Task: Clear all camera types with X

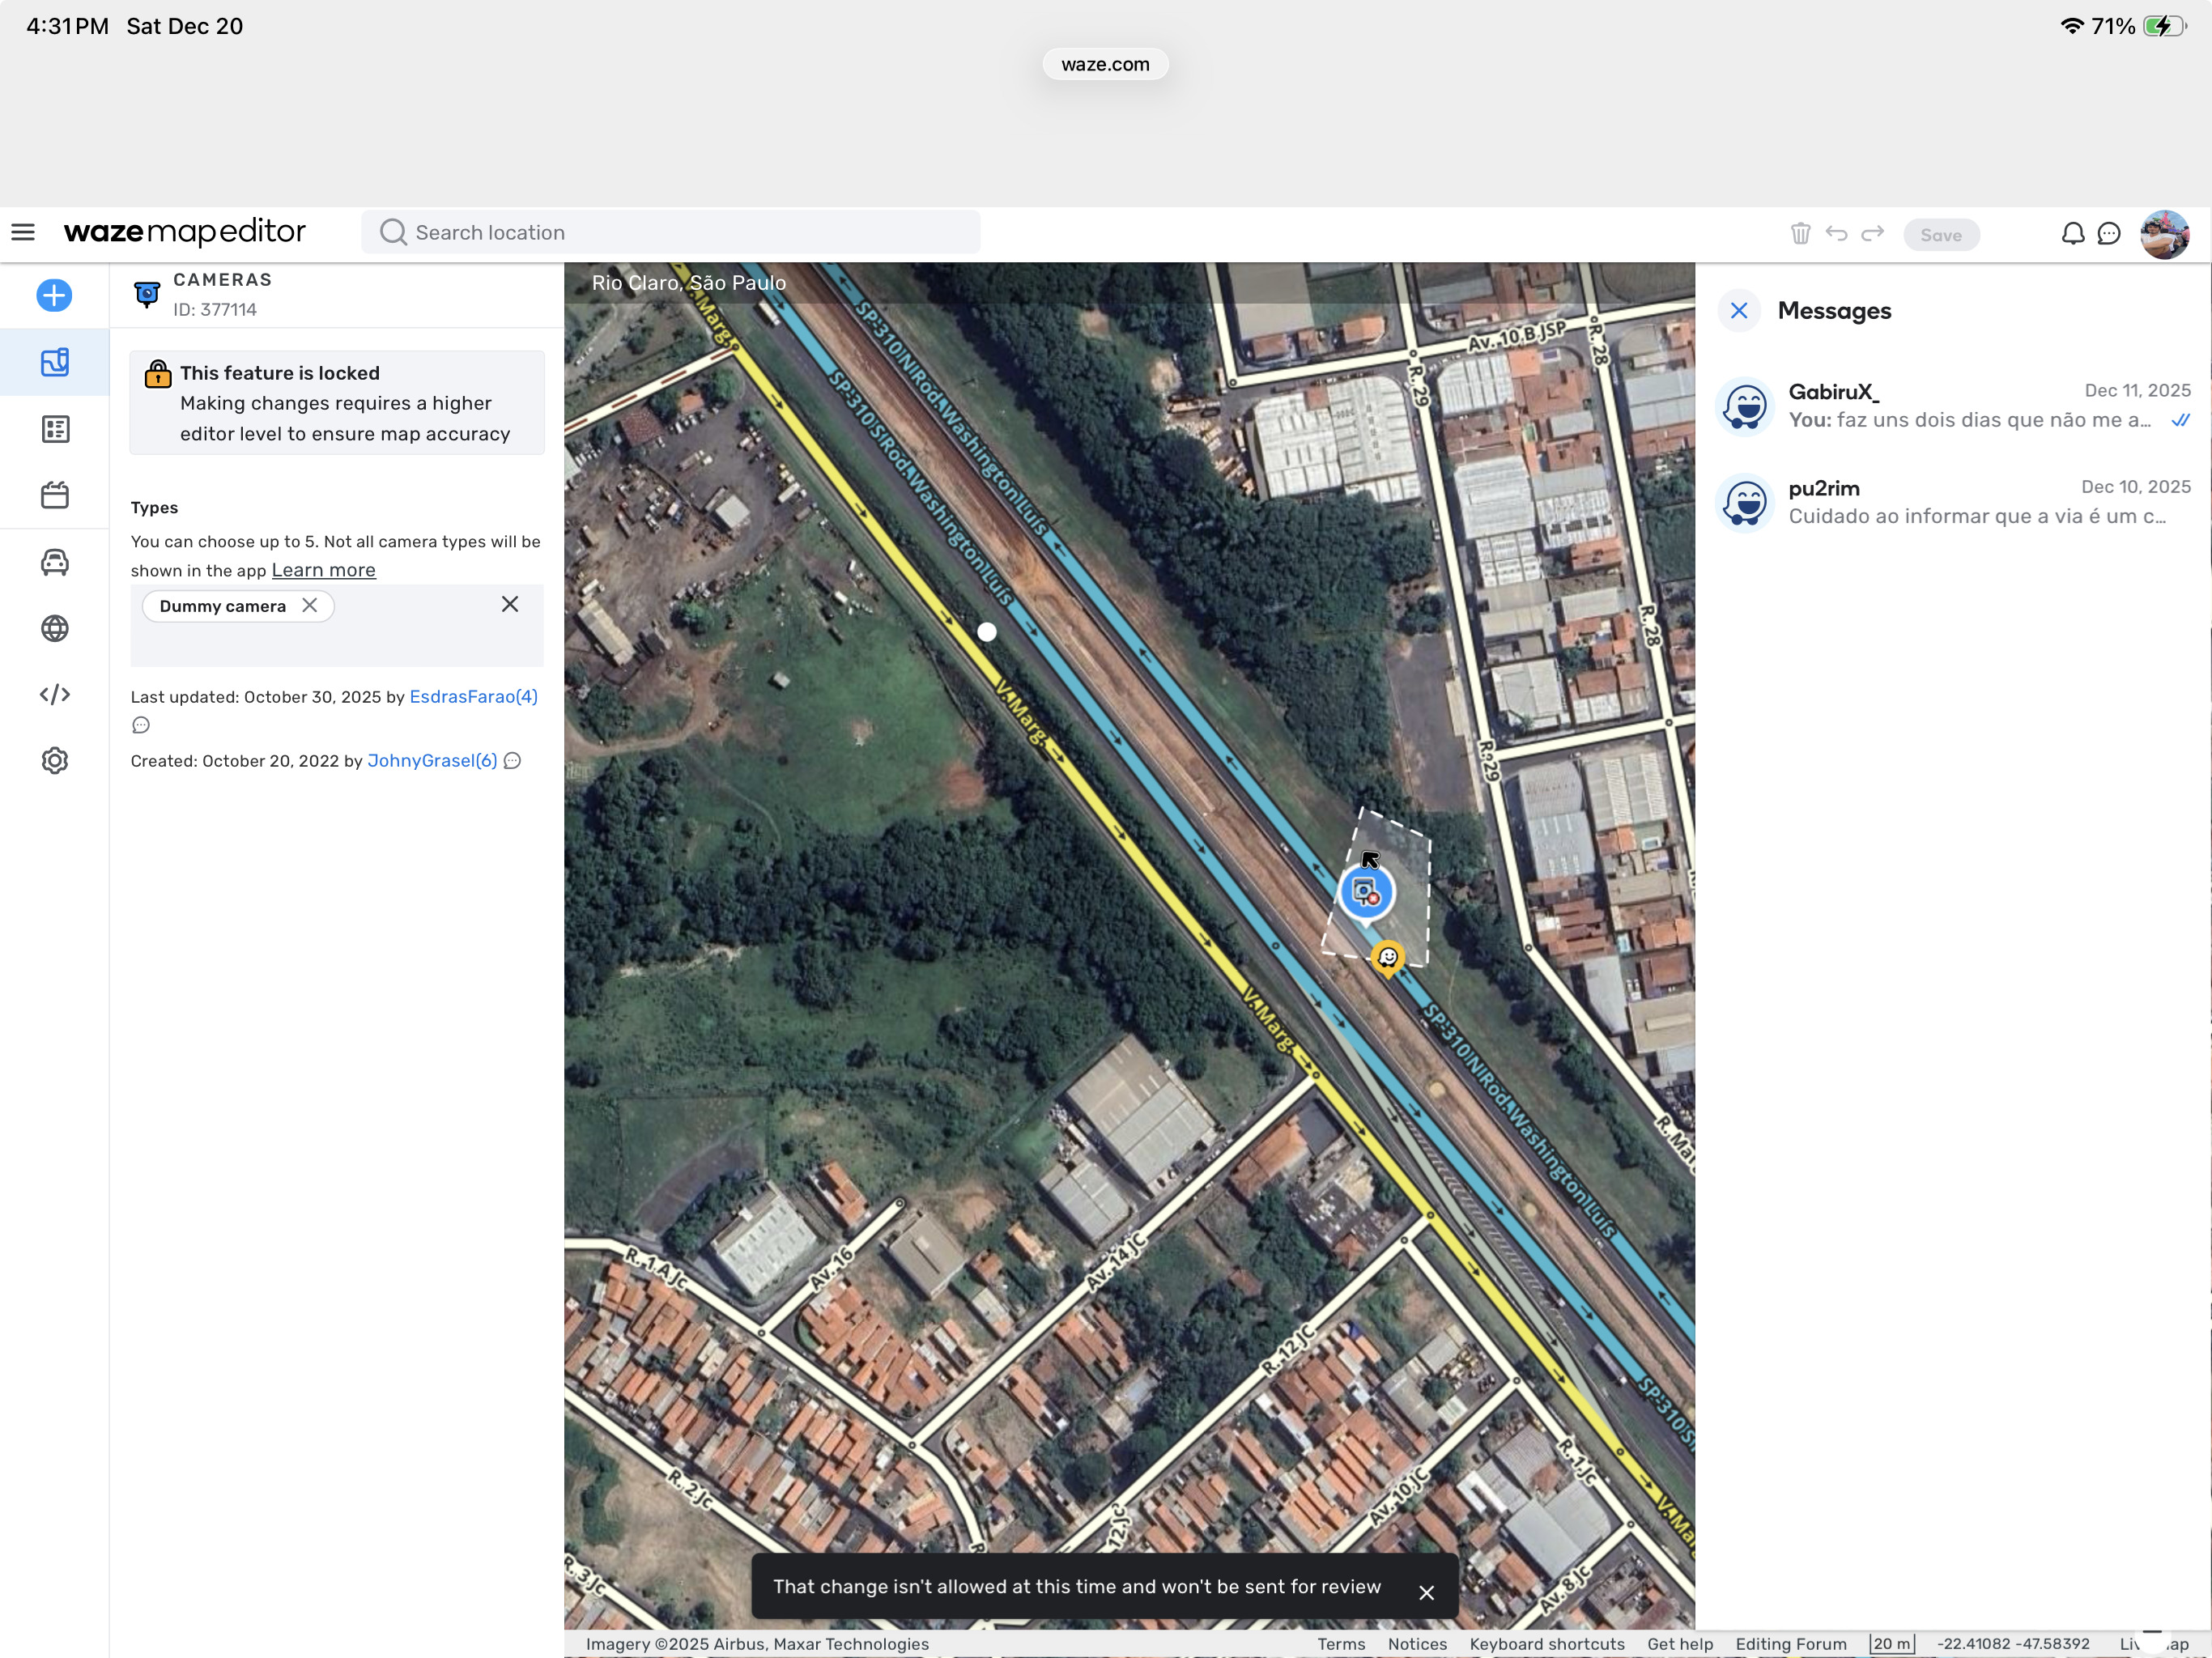Action: [510, 604]
